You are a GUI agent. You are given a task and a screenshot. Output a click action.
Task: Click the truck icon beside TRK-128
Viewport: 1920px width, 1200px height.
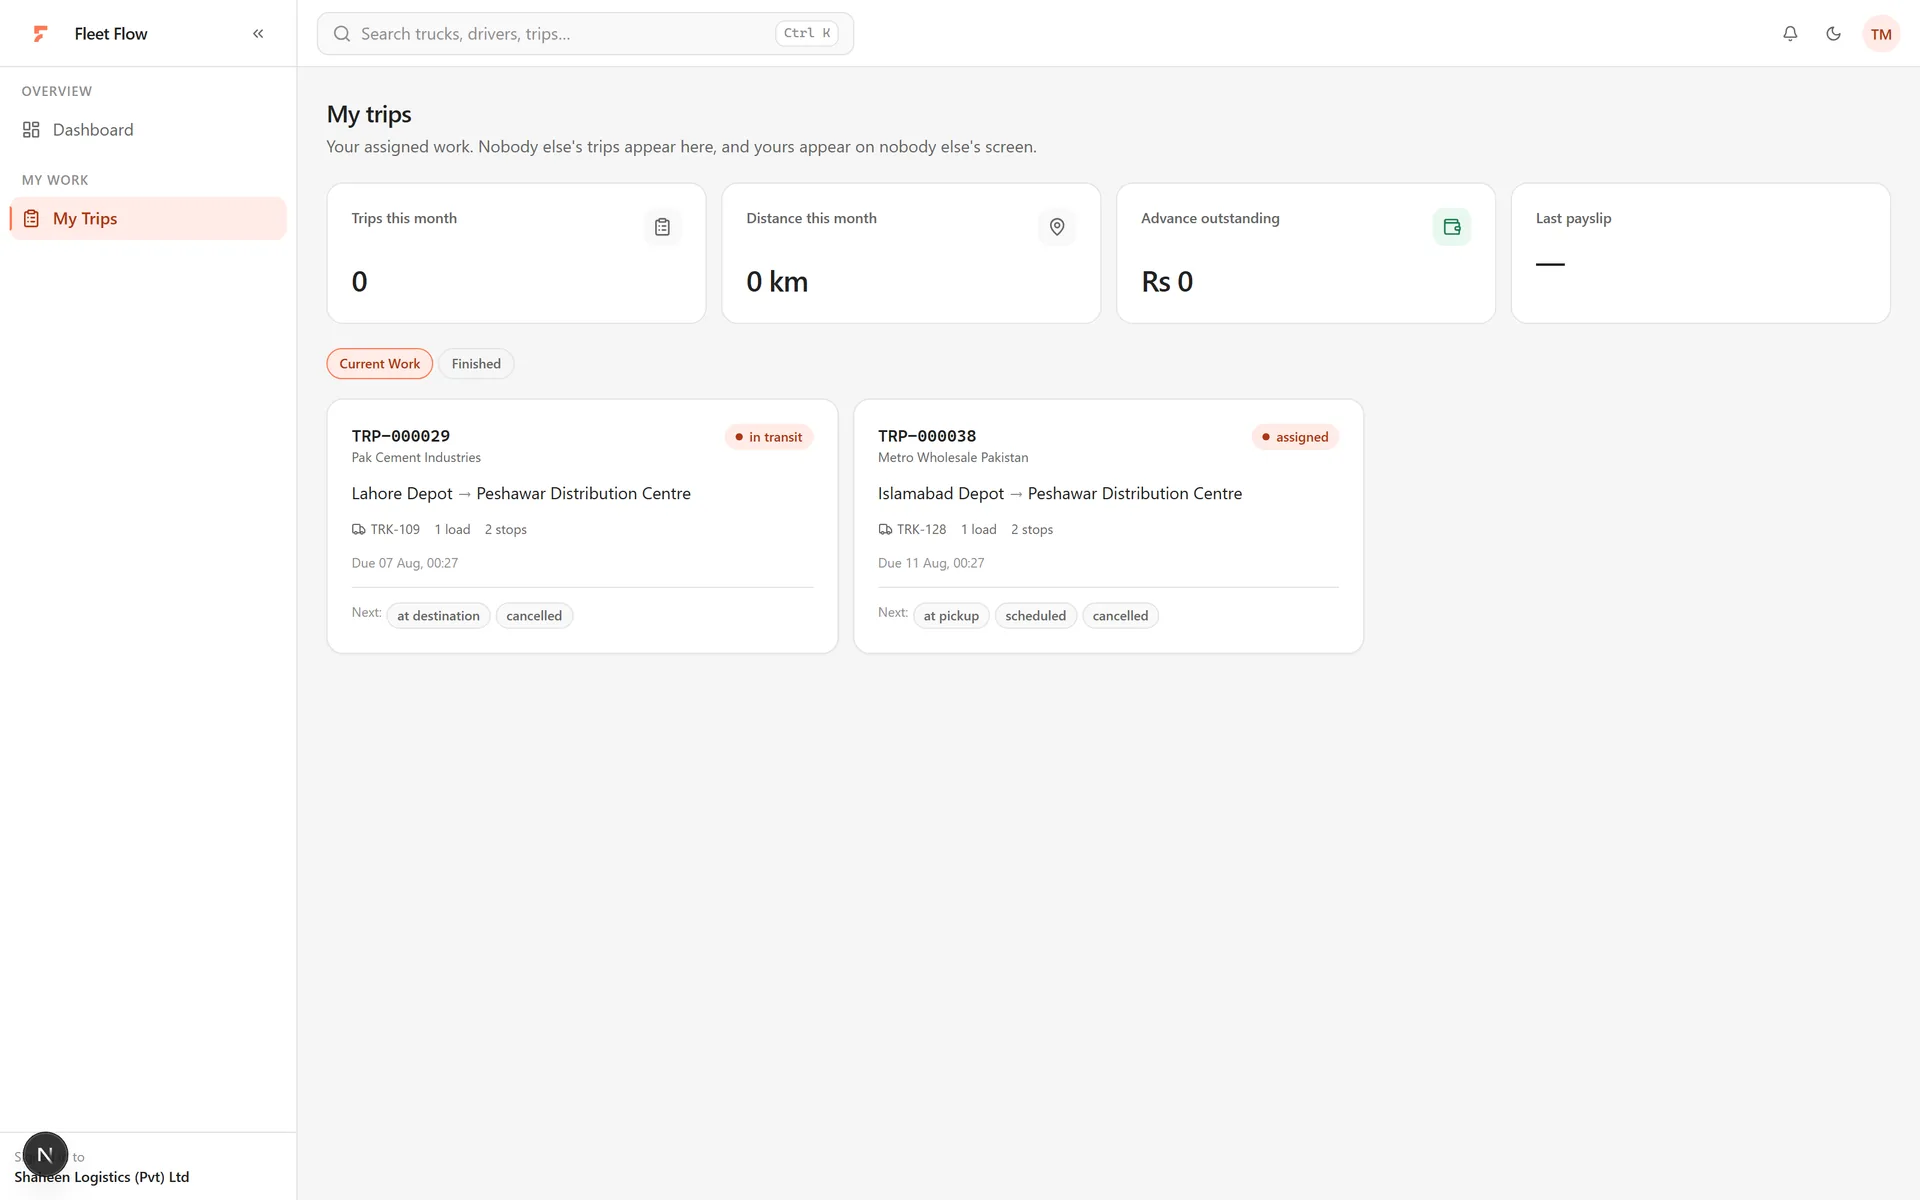pos(885,530)
